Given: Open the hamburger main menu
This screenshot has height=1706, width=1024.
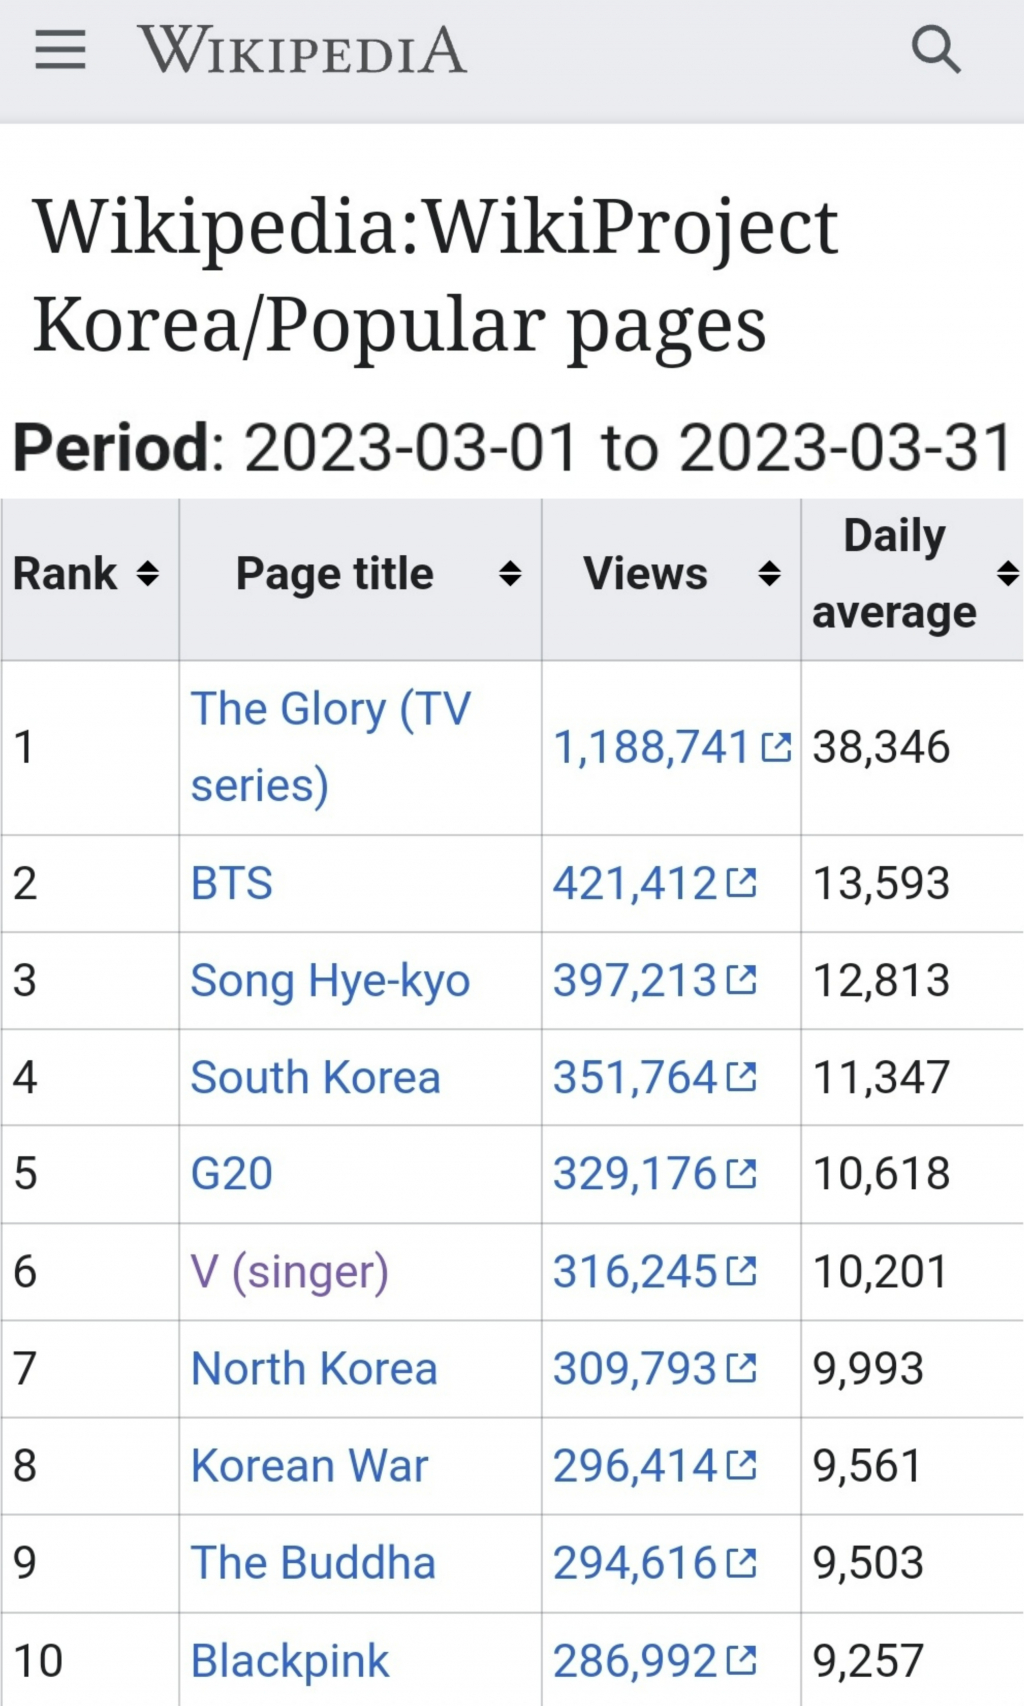Looking at the screenshot, I should (60, 49).
